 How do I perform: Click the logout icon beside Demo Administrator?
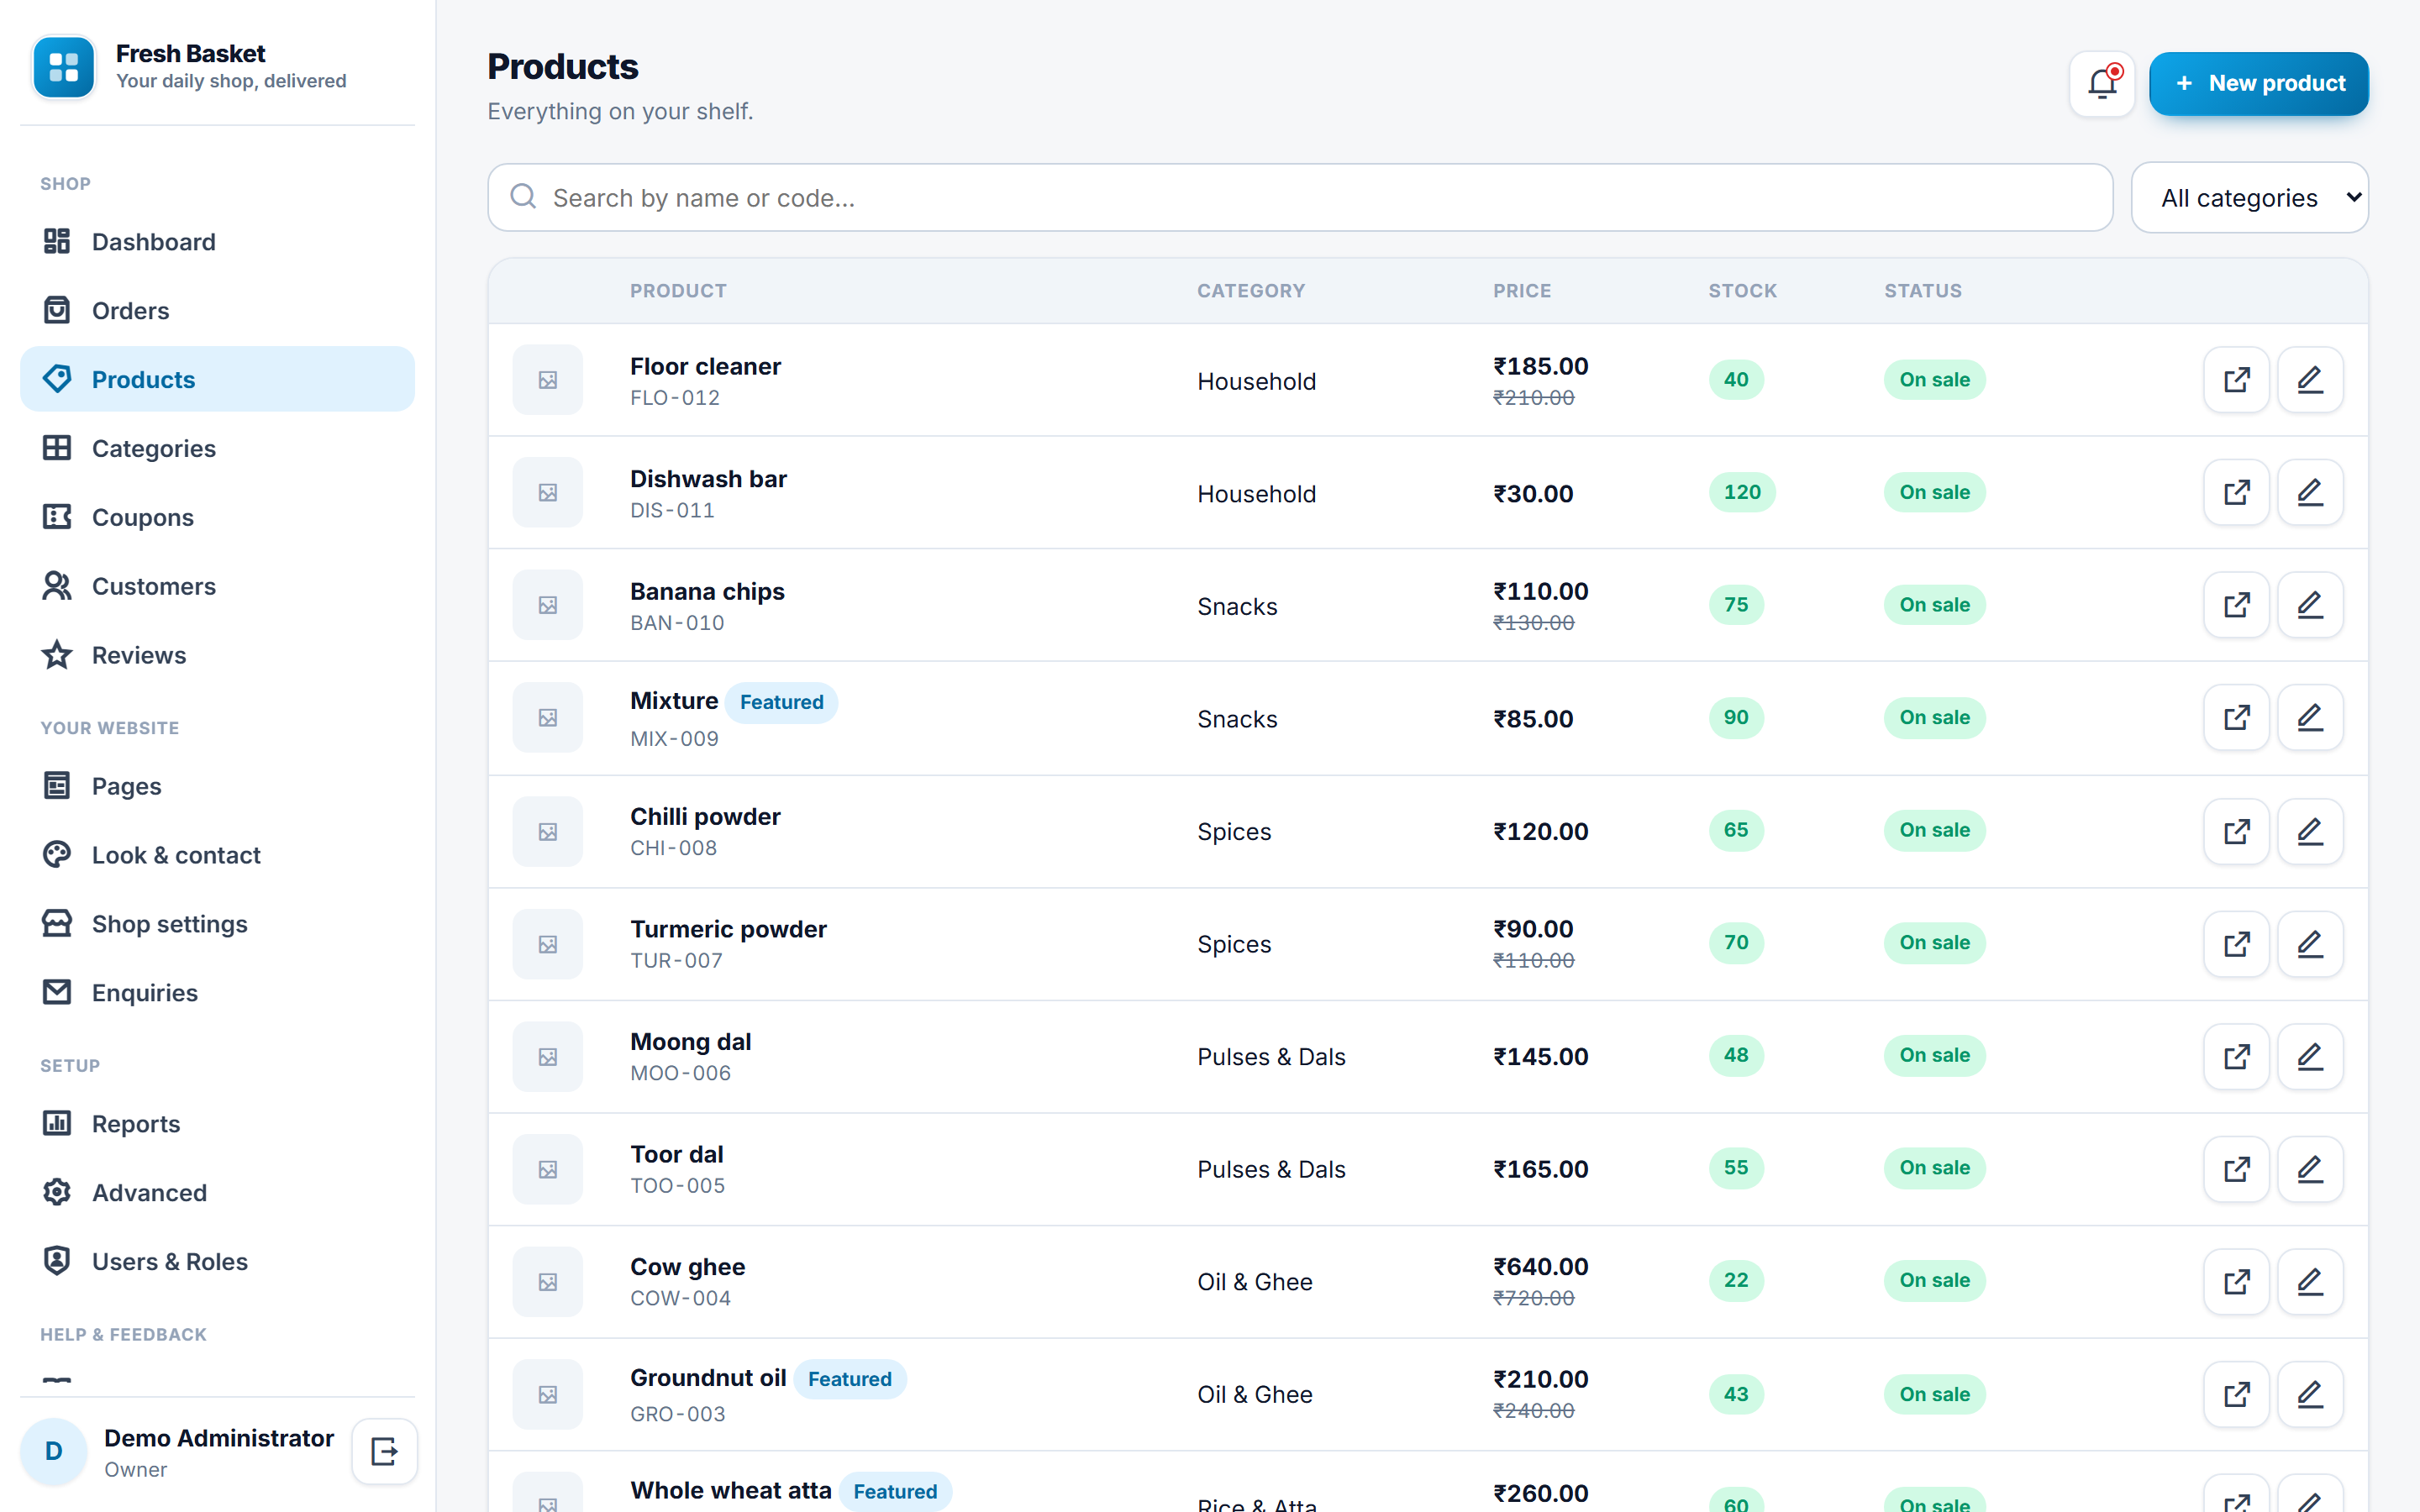pyautogui.click(x=384, y=1451)
